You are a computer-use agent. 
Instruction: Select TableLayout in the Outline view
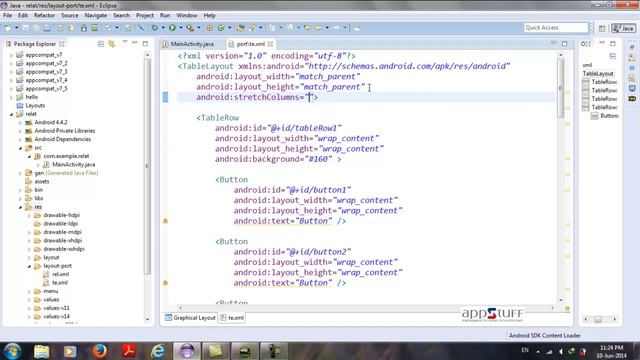[x=598, y=73]
